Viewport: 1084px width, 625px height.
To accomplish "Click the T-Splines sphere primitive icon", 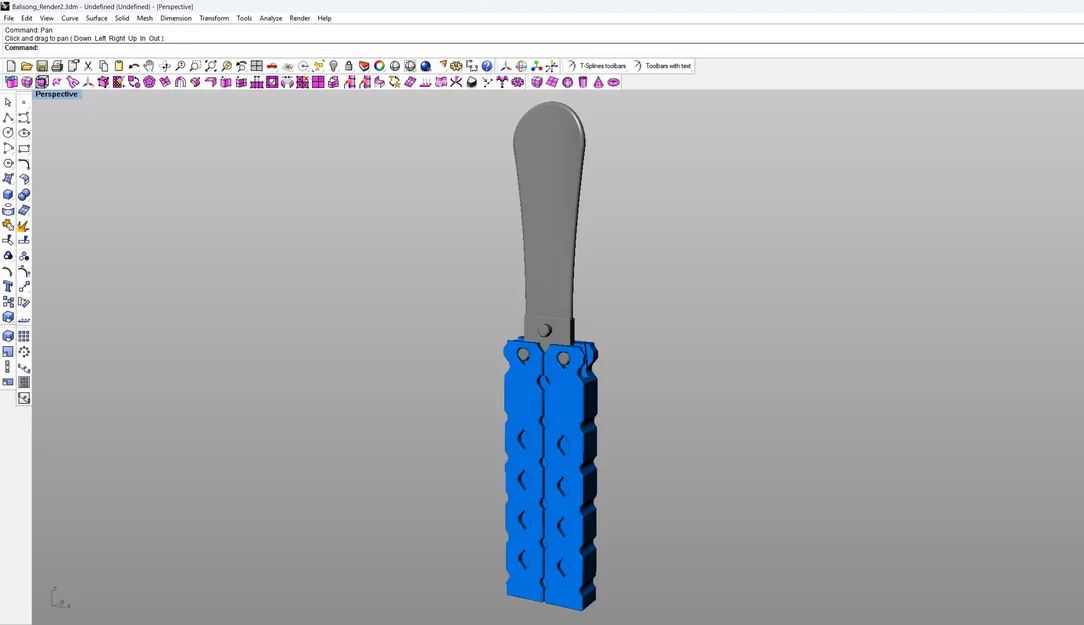I will pyautogui.click(x=568, y=82).
